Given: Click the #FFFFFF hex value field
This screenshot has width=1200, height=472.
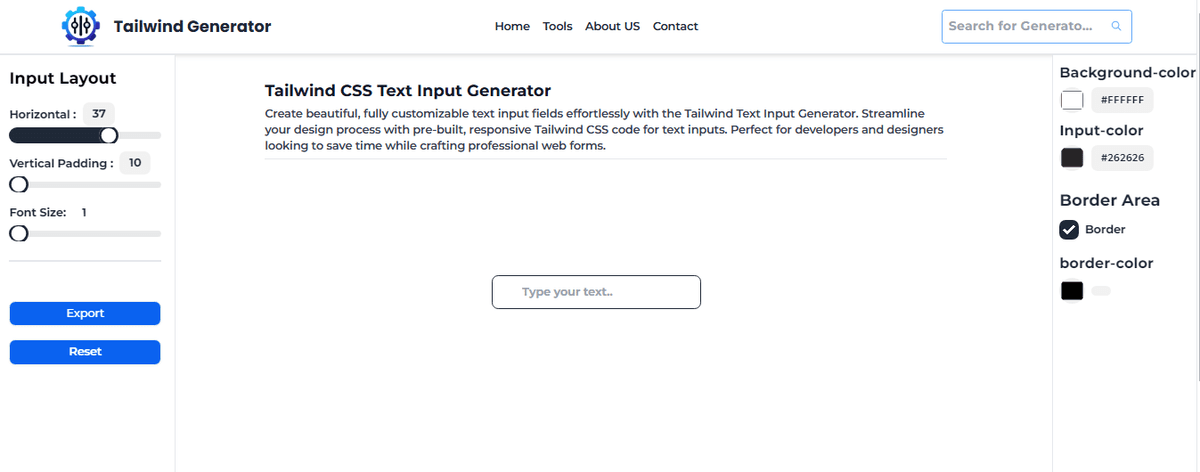Looking at the screenshot, I should coord(1122,101).
